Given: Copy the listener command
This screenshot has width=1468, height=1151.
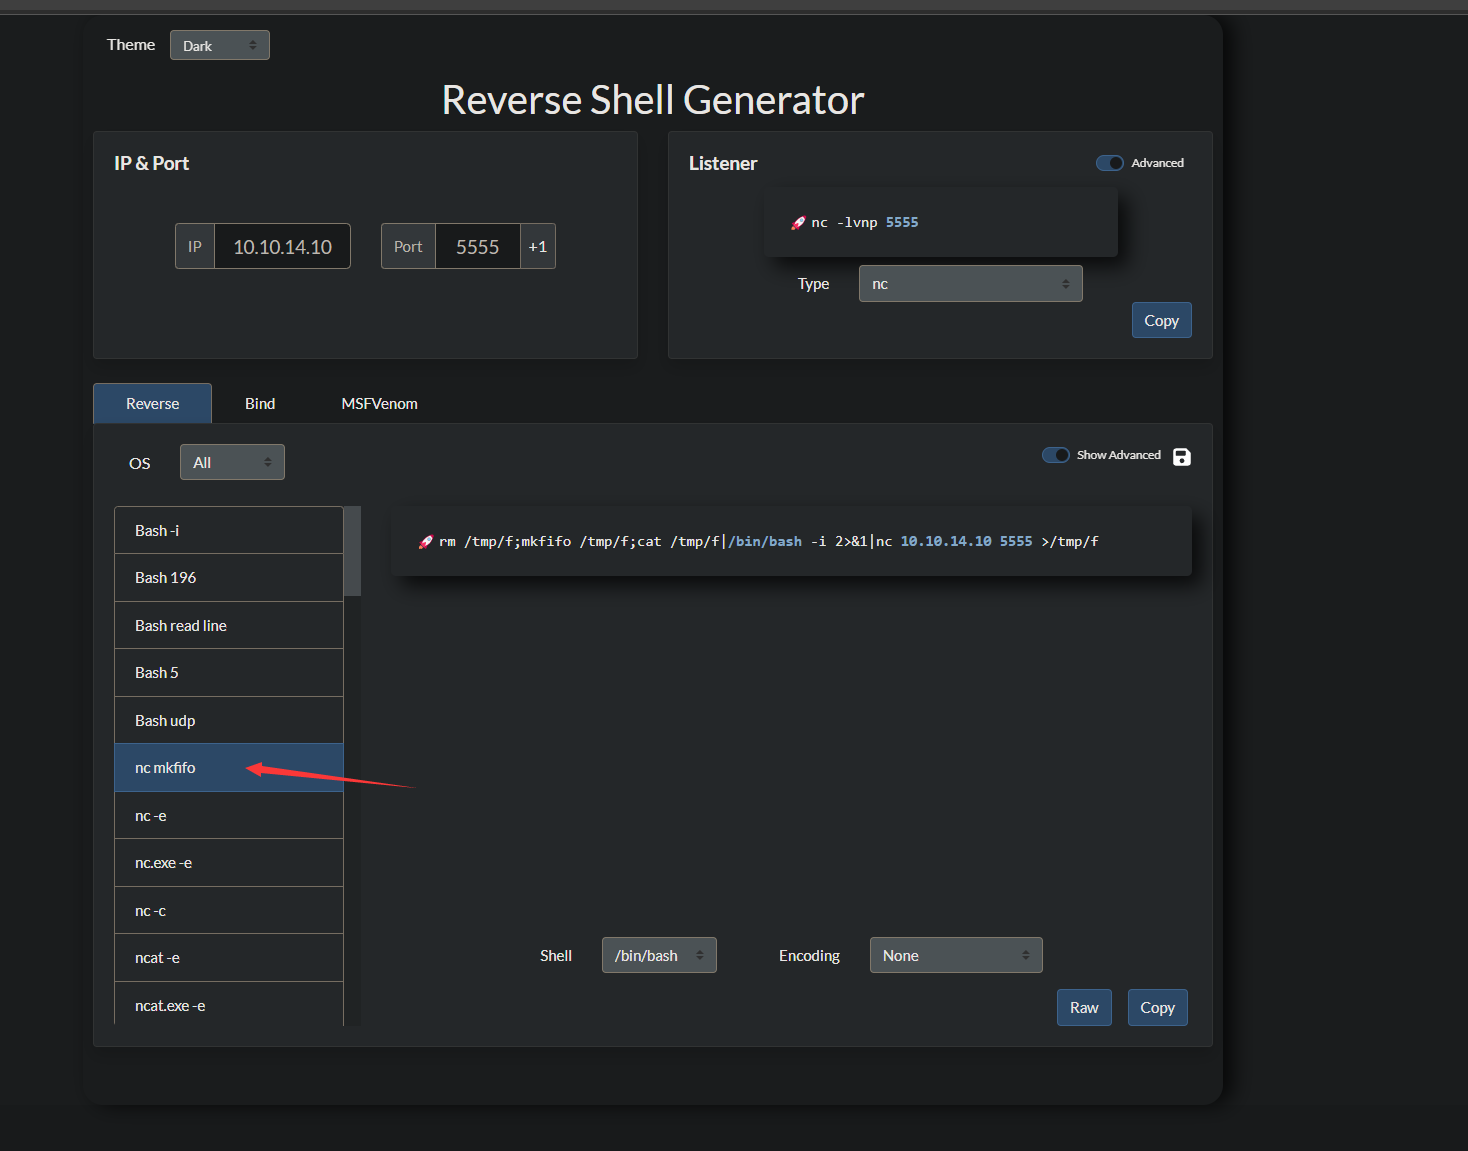Looking at the screenshot, I should (x=1161, y=320).
